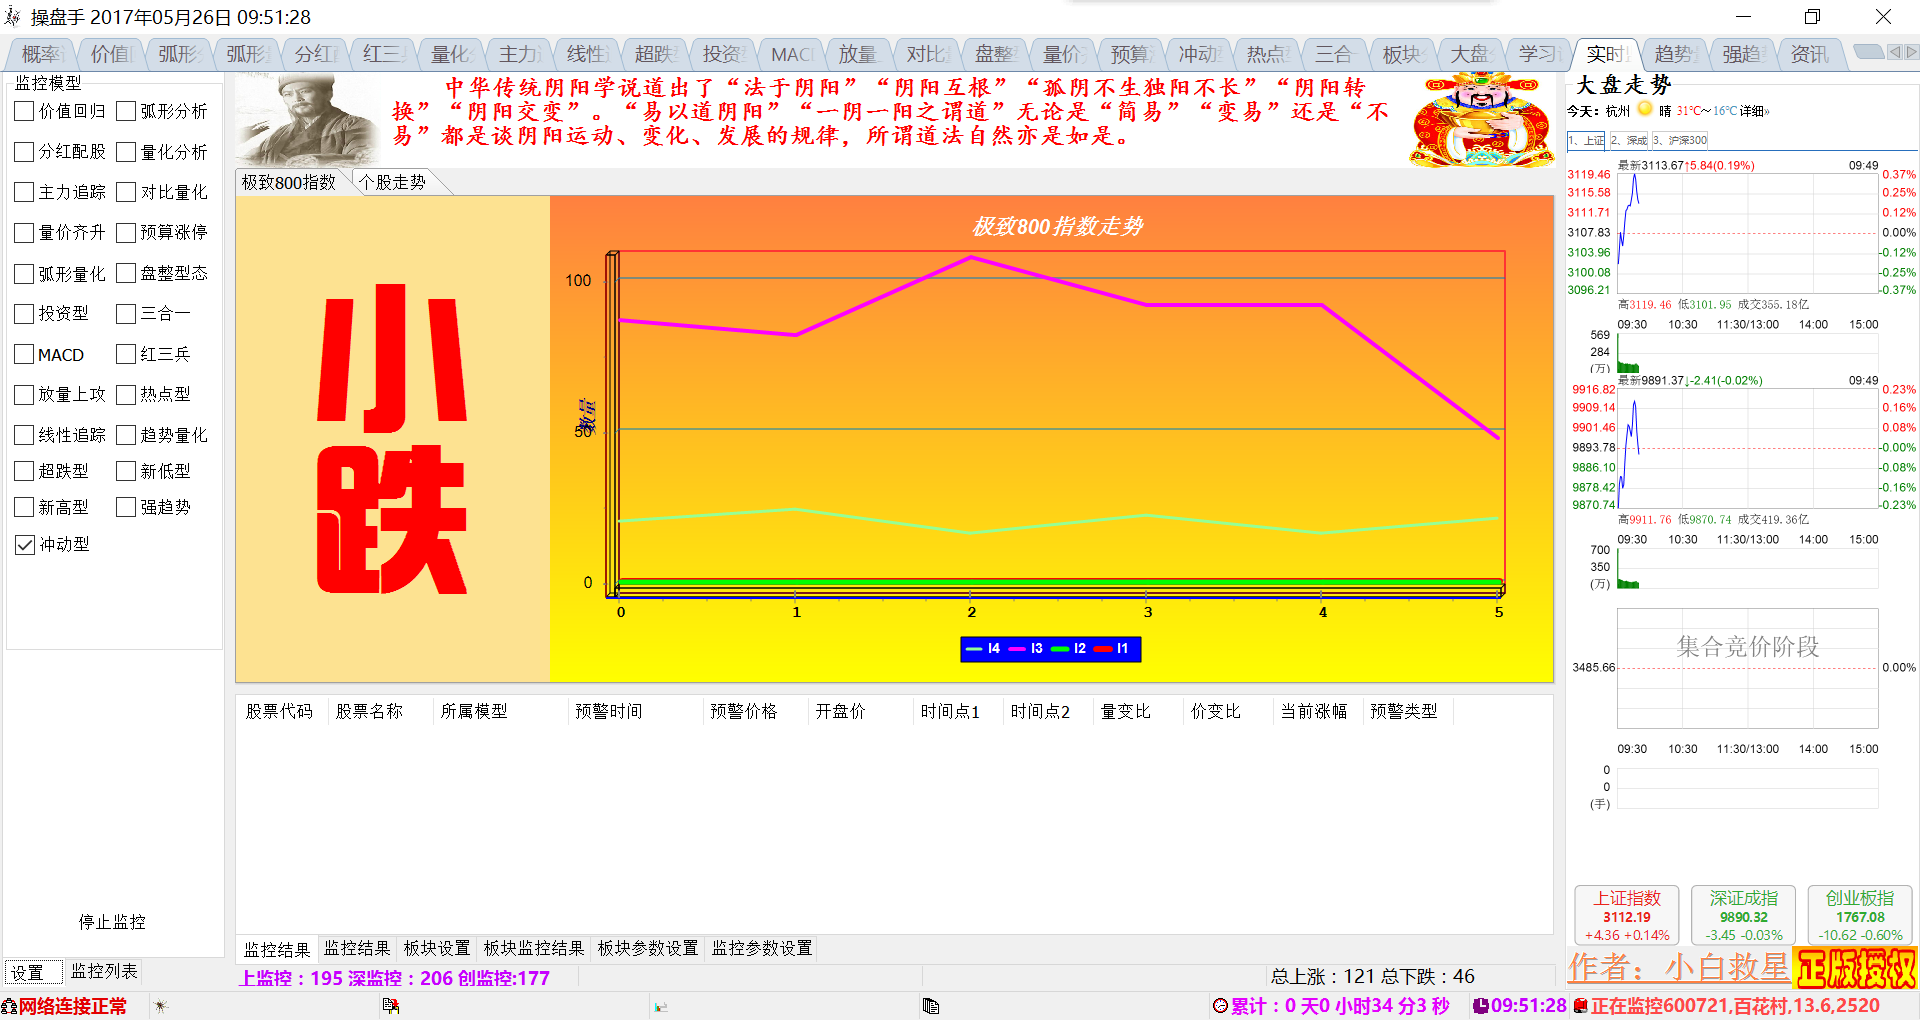Click the sunny weather icon
The height and width of the screenshot is (1020, 1920).
click(x=1645, y=110)
